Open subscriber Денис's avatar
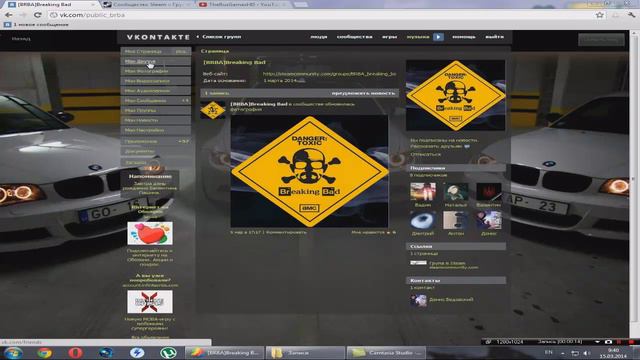The width and height of the screenshot is (640, 360). point(489,220)
